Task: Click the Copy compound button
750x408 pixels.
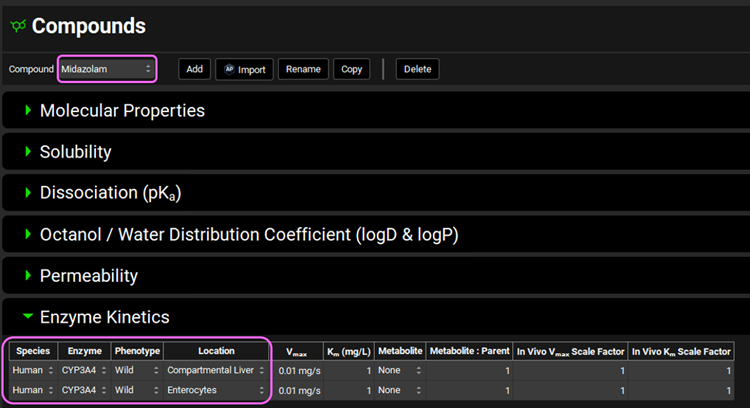Action: pos(351,69)
